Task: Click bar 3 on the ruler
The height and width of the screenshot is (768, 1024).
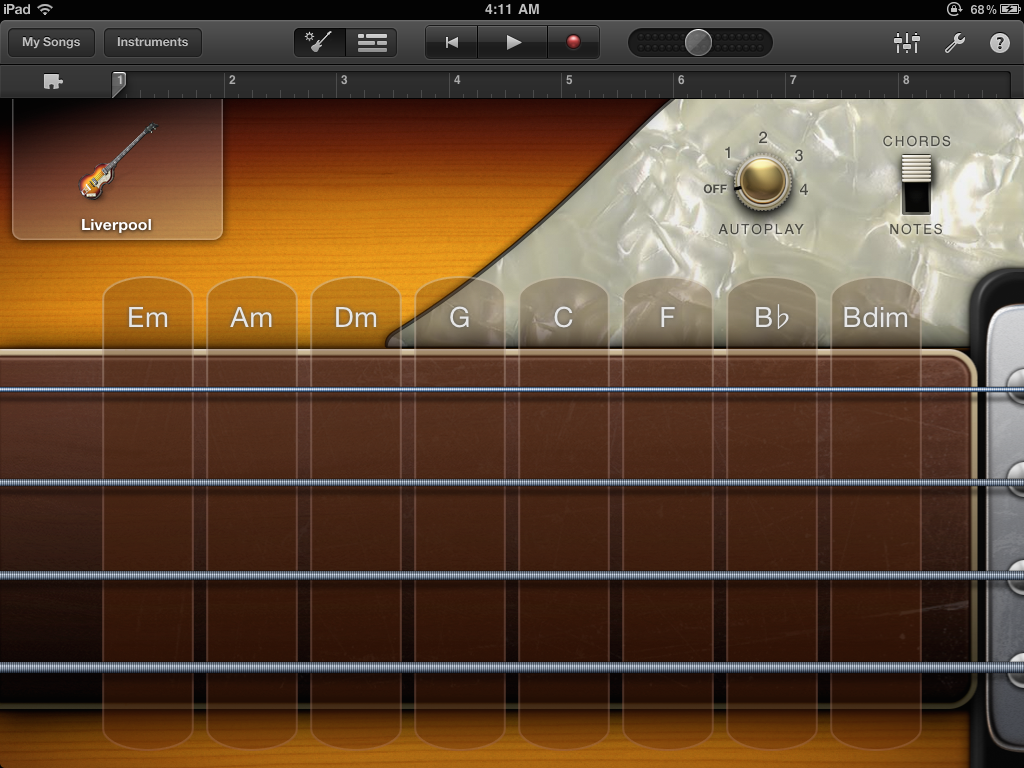Action: tap(344, 80)
